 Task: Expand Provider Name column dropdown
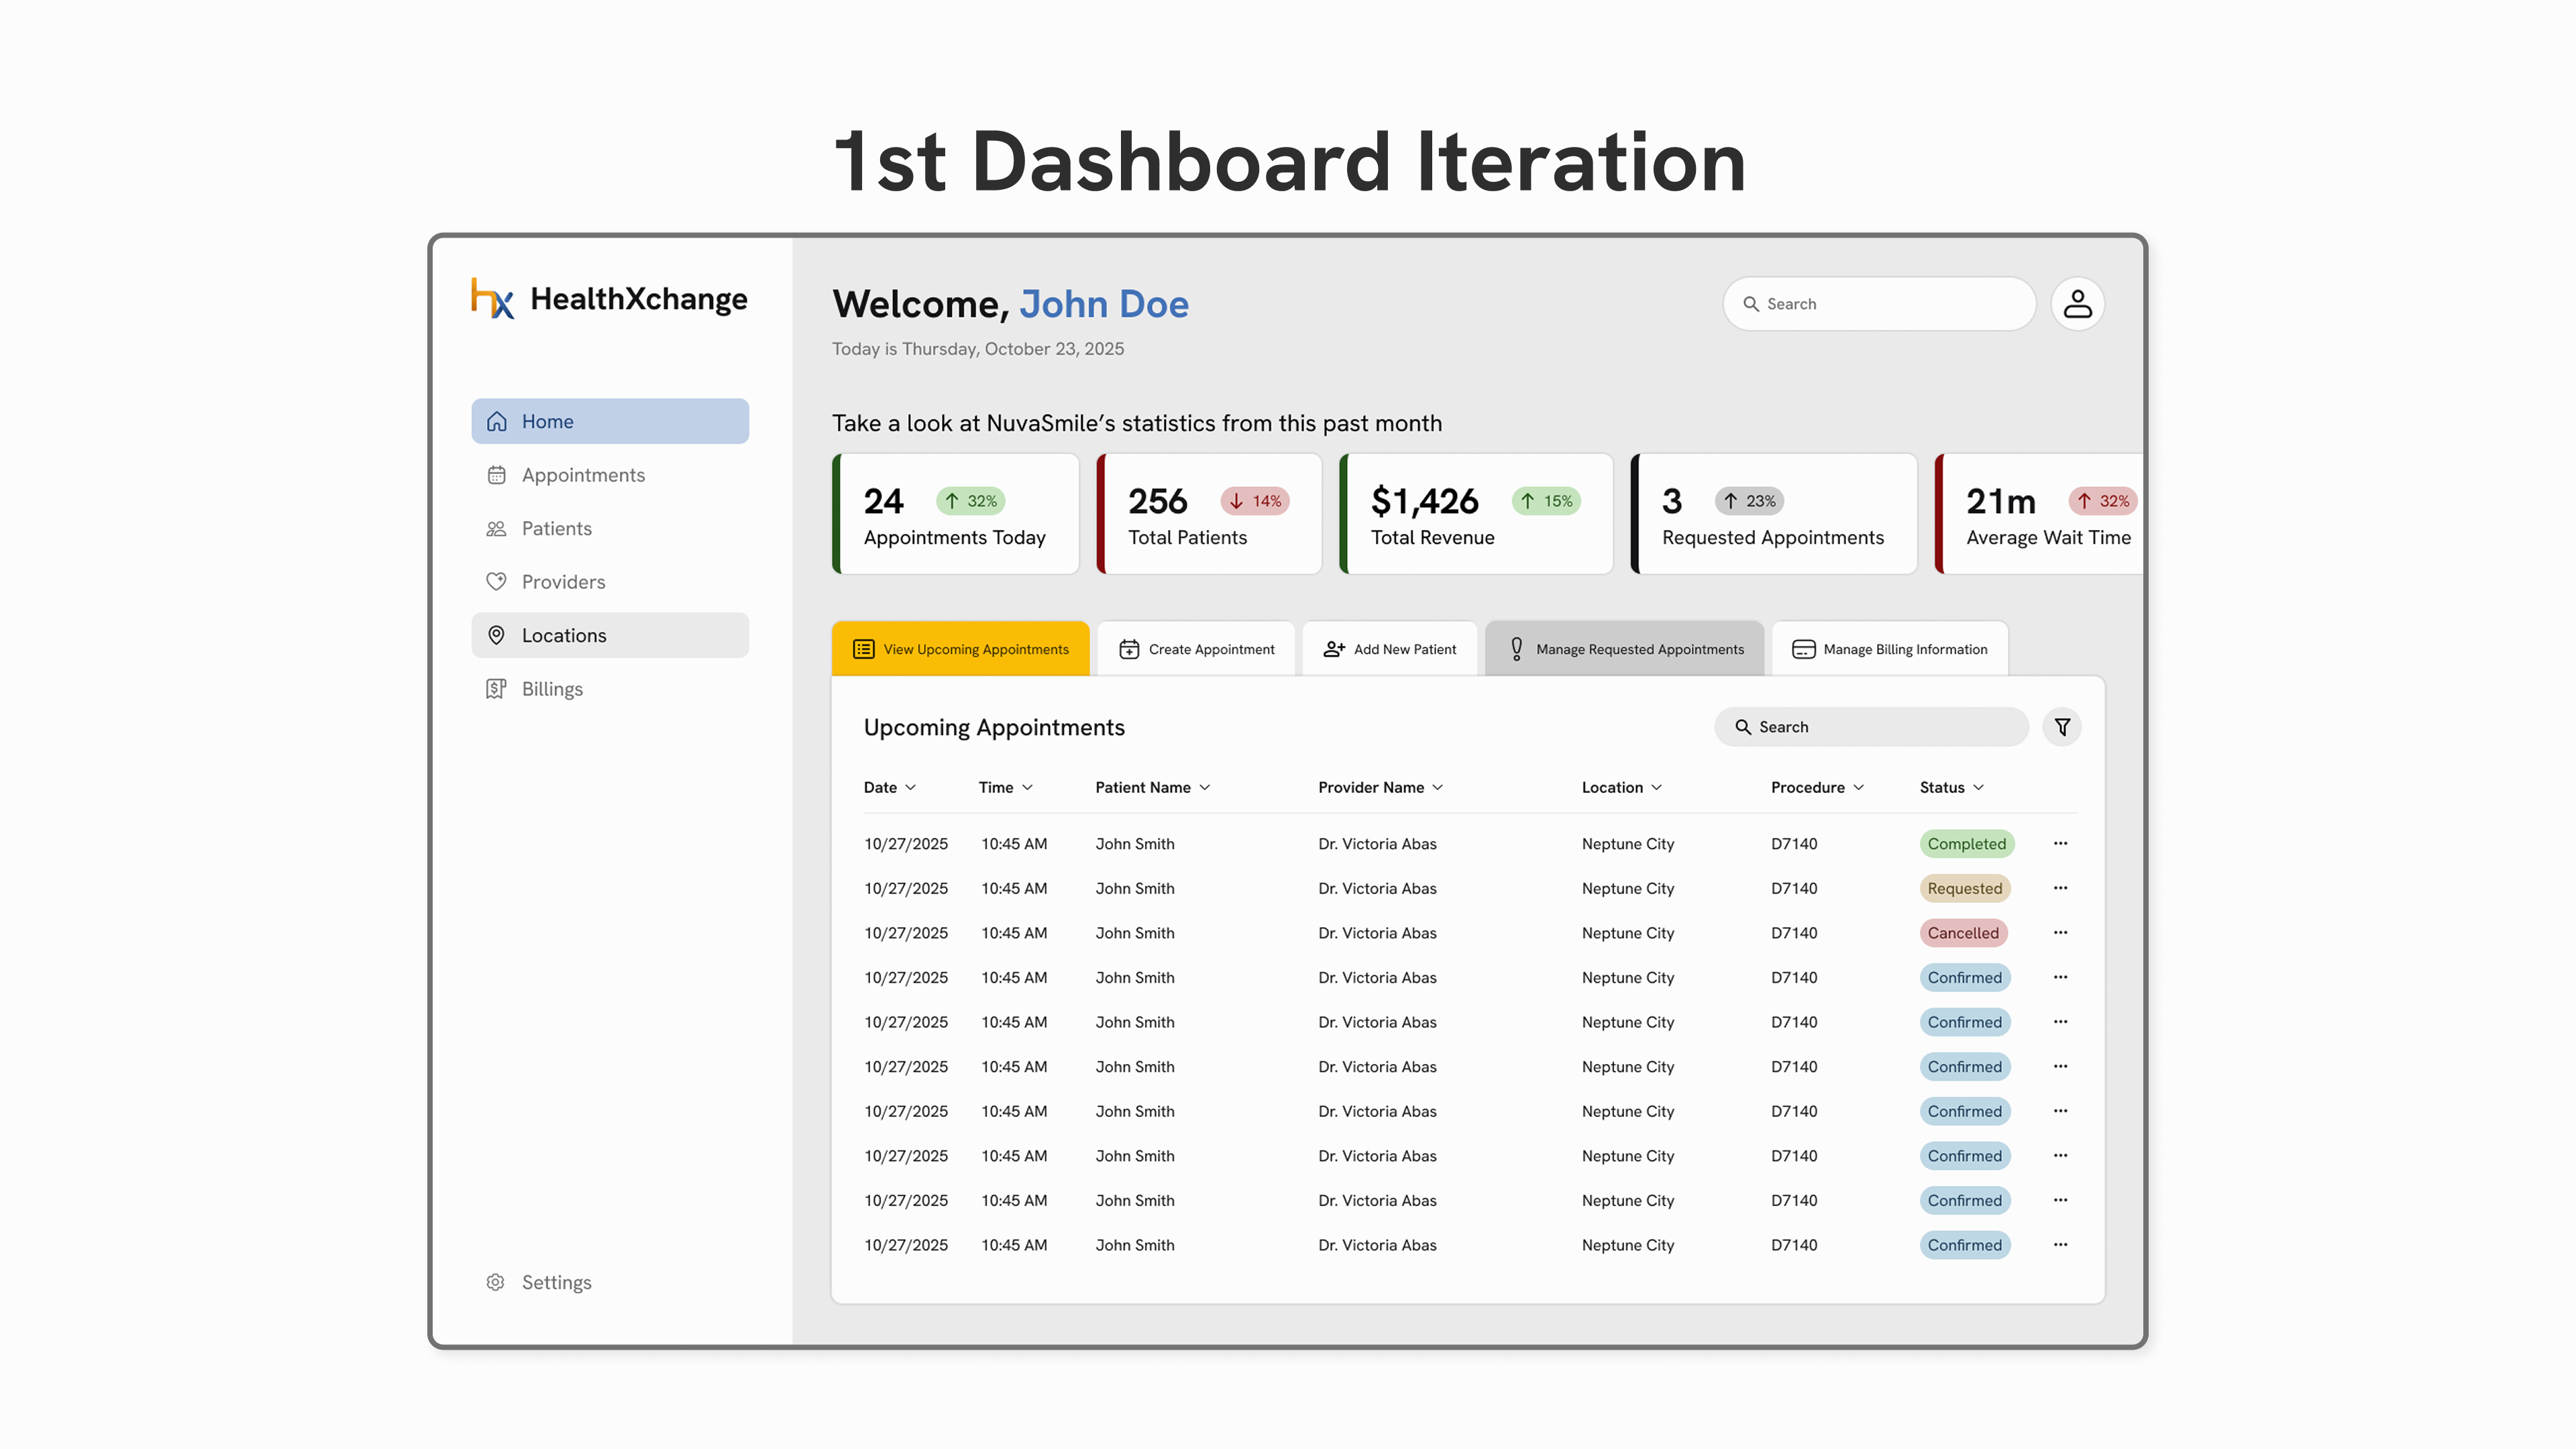click(x=1437, y=788)
